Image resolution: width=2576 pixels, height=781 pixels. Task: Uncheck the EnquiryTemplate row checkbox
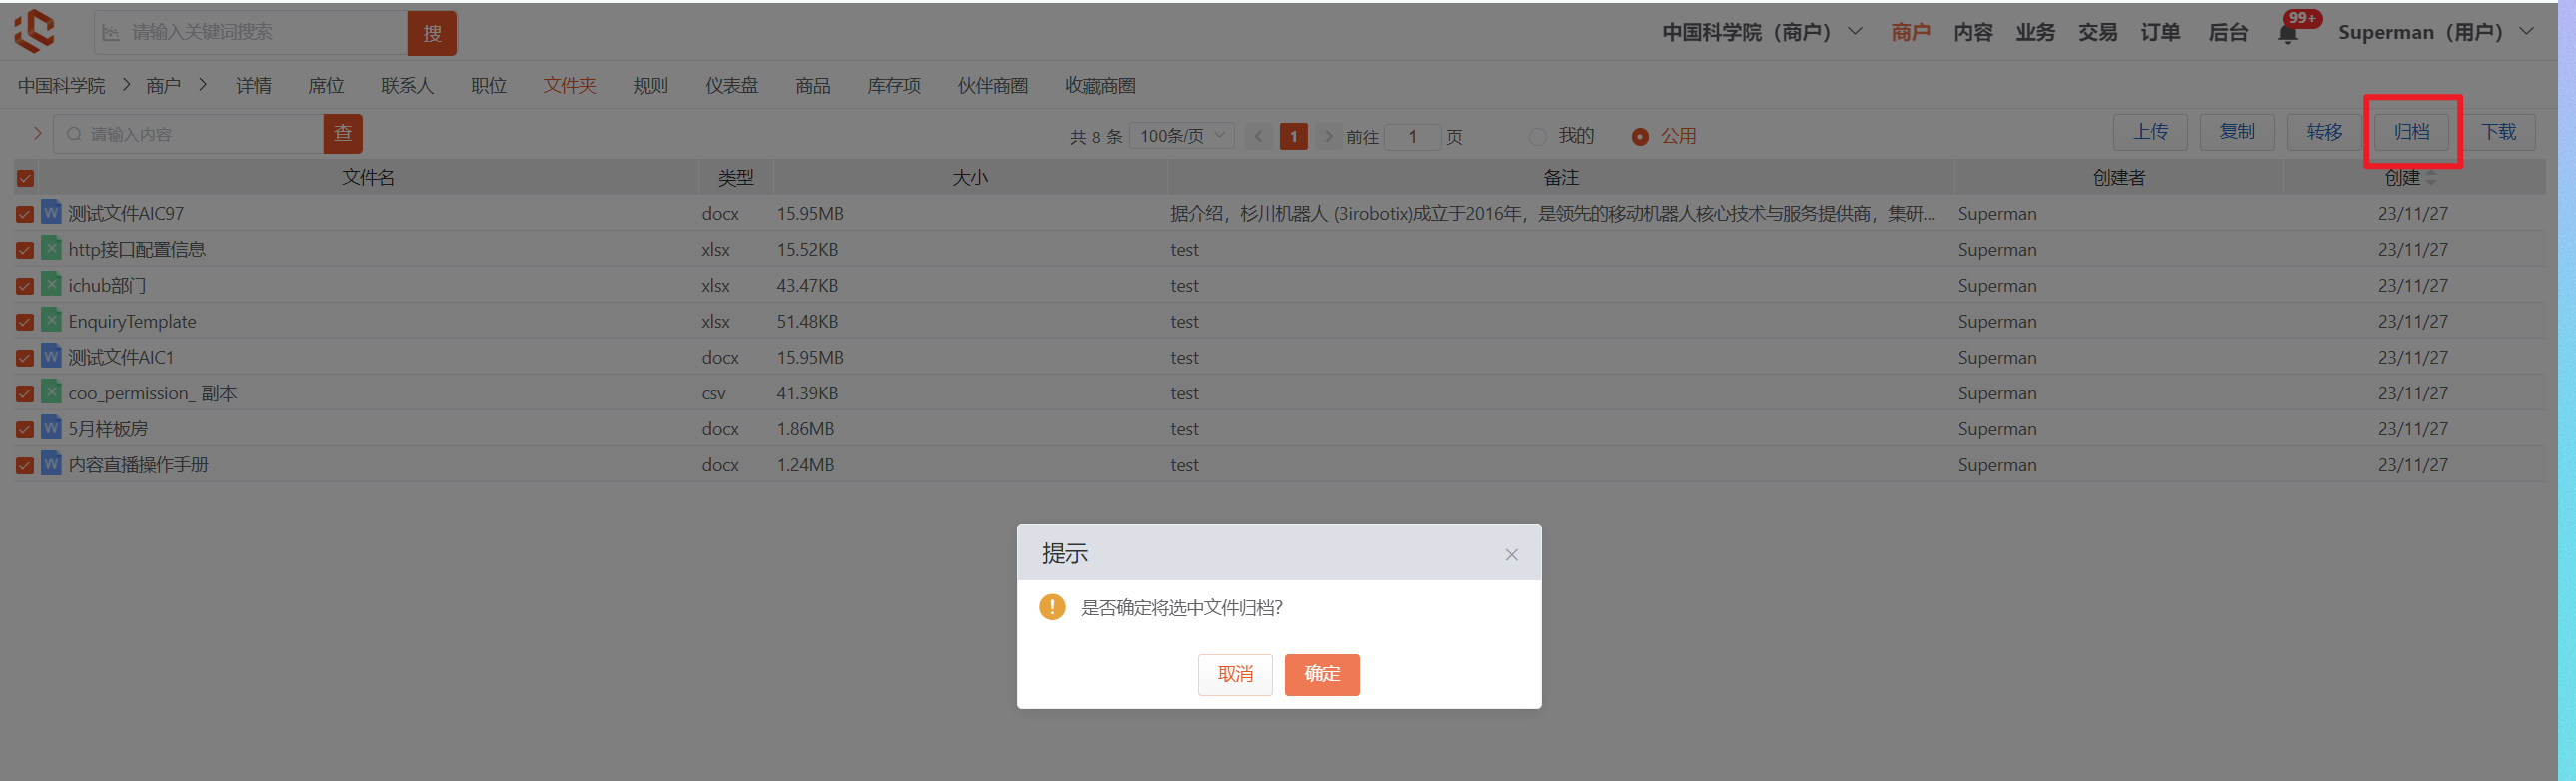(x=25, y=322)
